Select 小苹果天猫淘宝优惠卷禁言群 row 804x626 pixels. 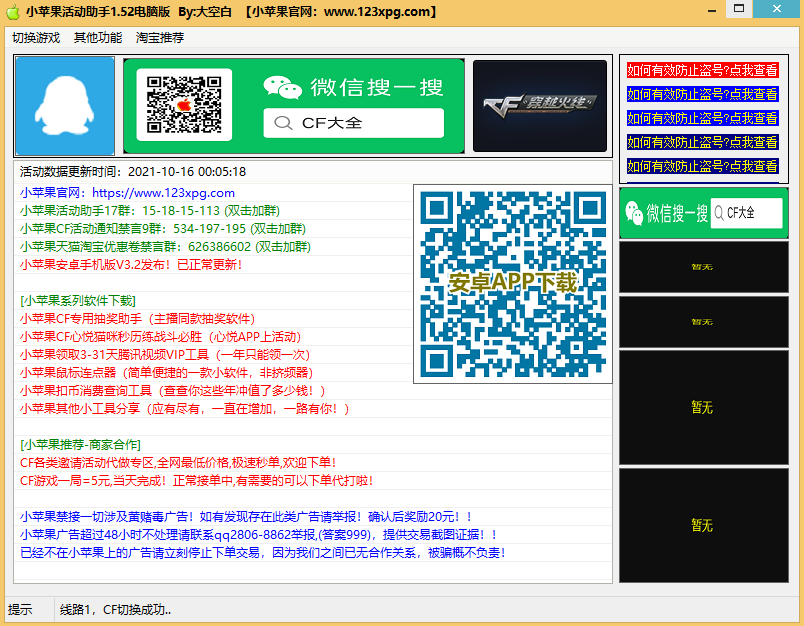point(166,247)
